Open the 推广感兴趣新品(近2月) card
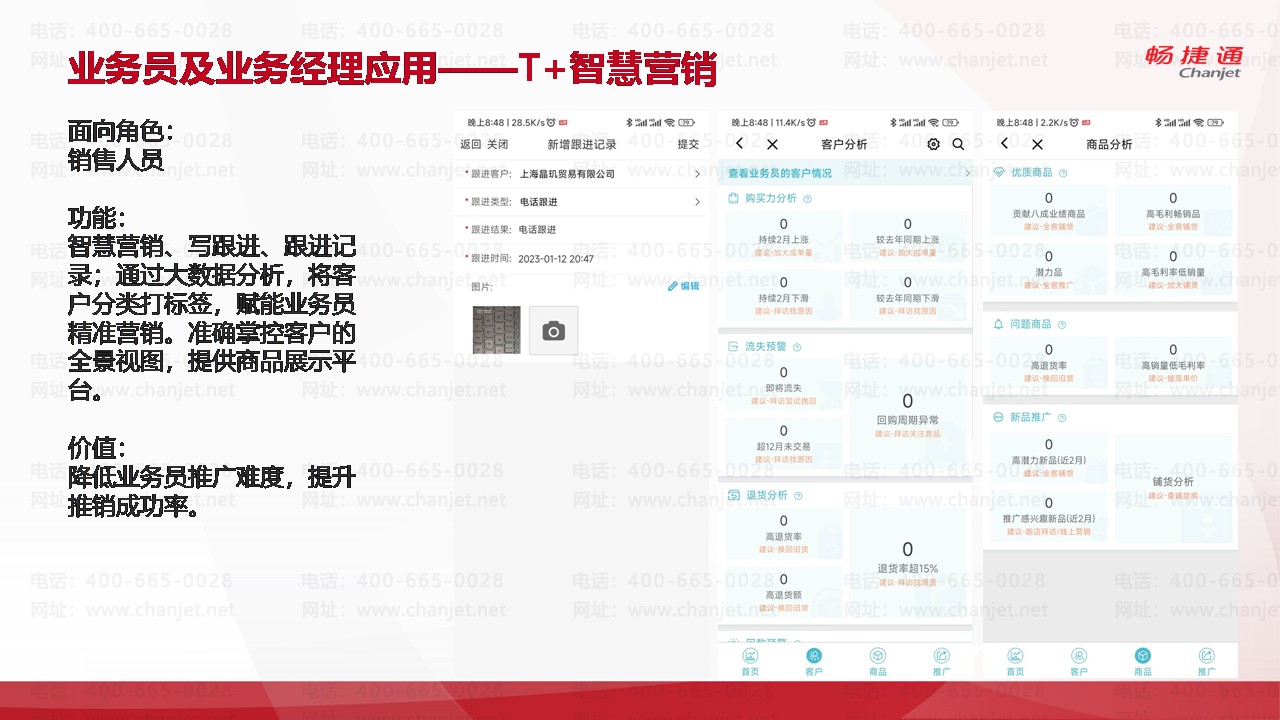 click(1048, 516)
